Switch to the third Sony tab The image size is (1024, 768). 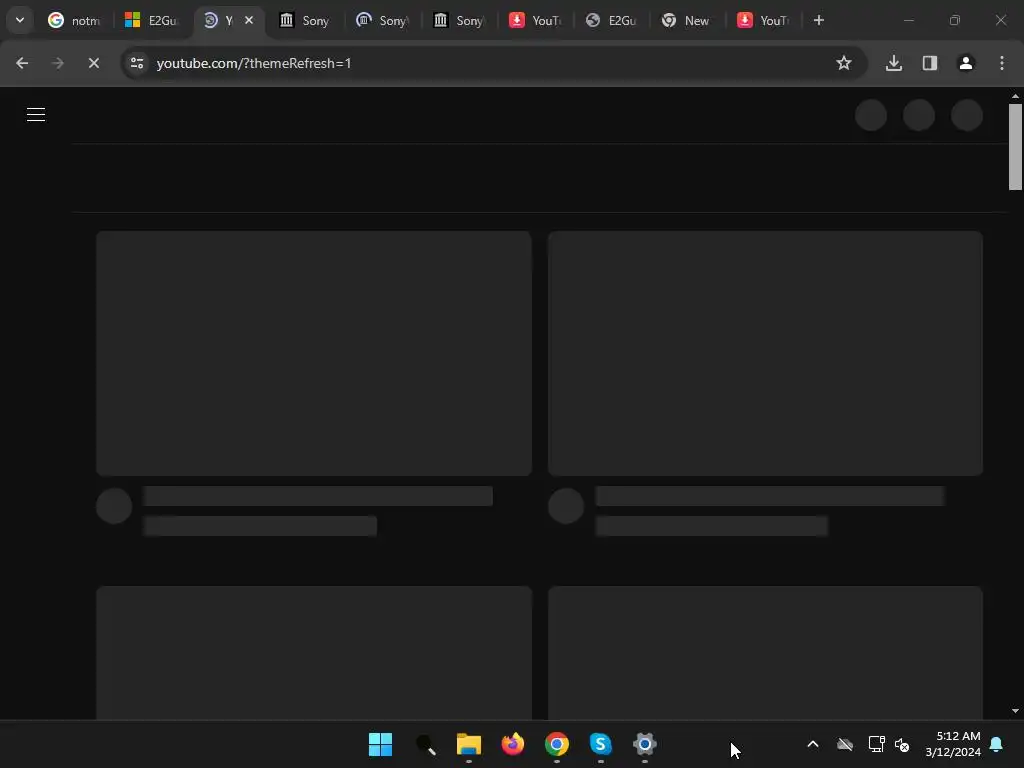point(458,20)
